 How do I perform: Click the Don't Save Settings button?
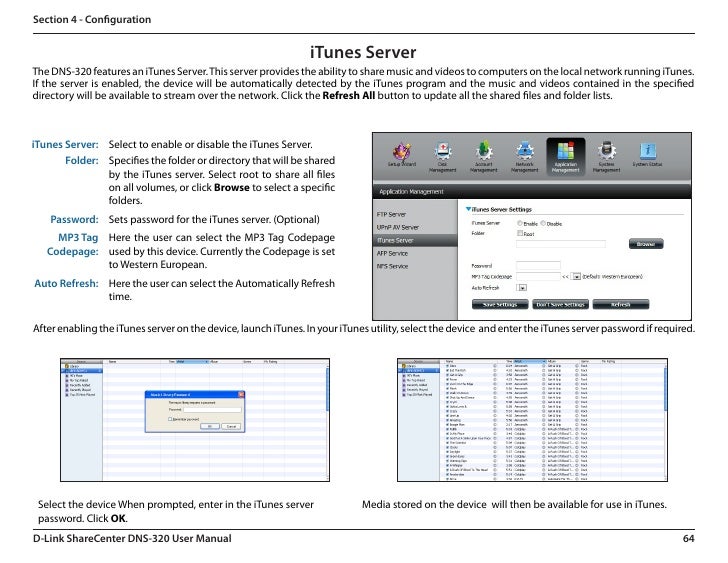(x=560, y=304)
